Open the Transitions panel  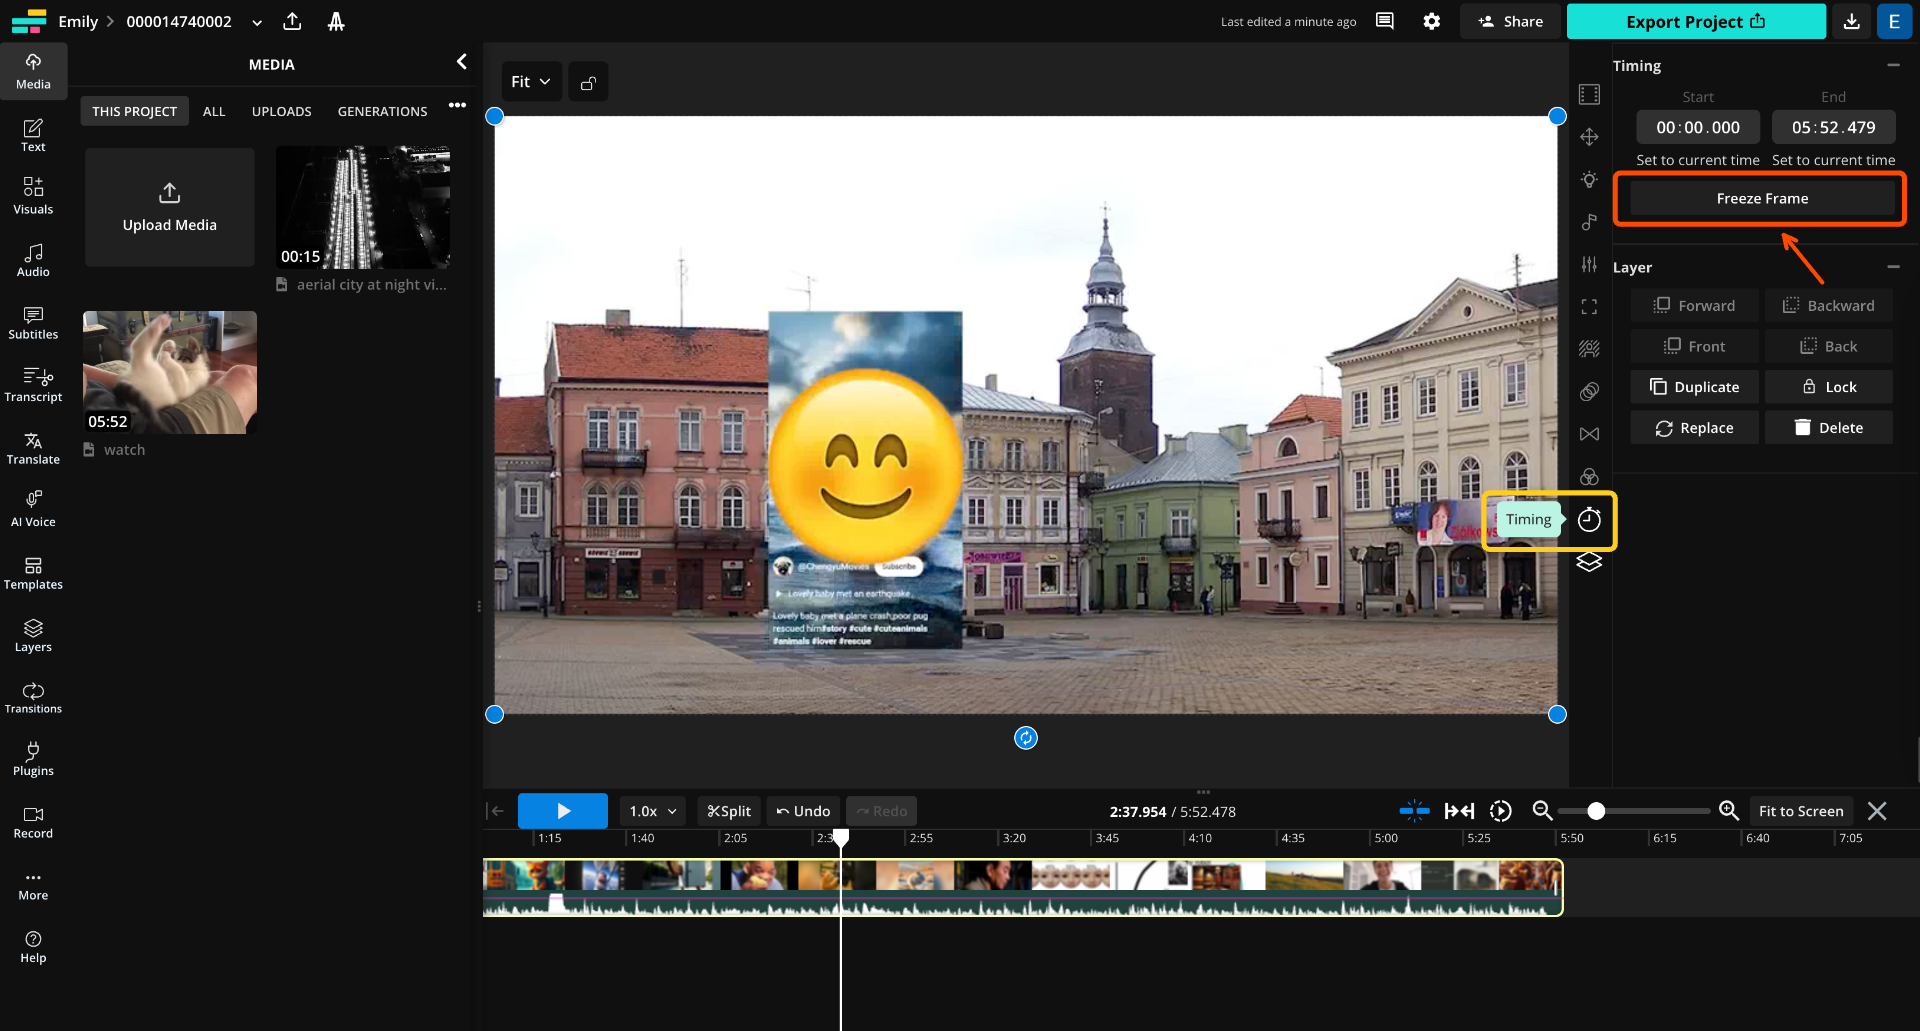[x=33, y=697]
